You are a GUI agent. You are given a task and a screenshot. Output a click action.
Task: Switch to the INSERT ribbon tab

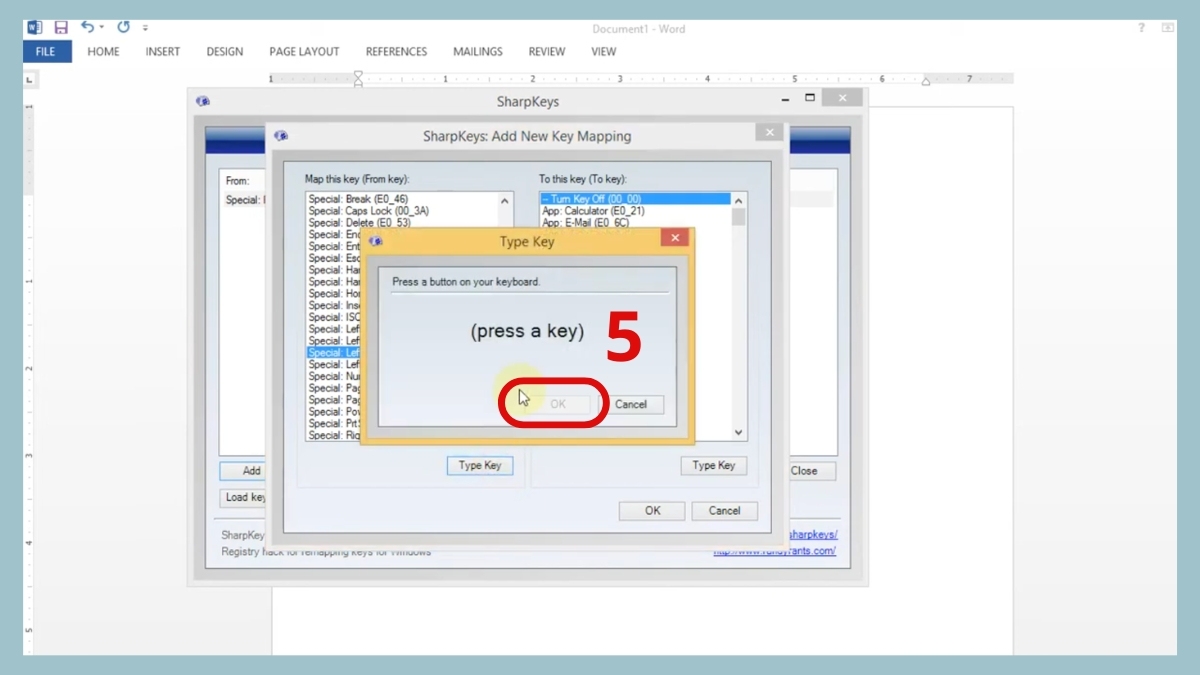(x=163, y=52)
